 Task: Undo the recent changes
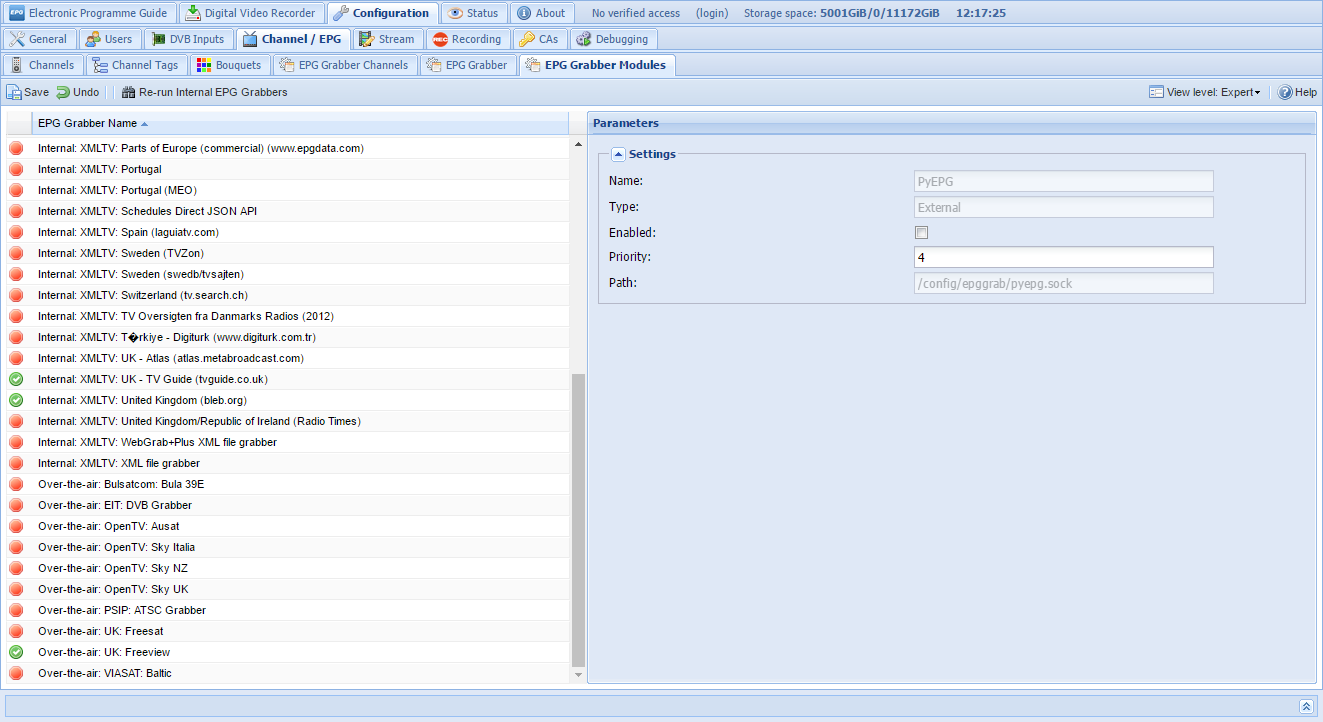78,92
